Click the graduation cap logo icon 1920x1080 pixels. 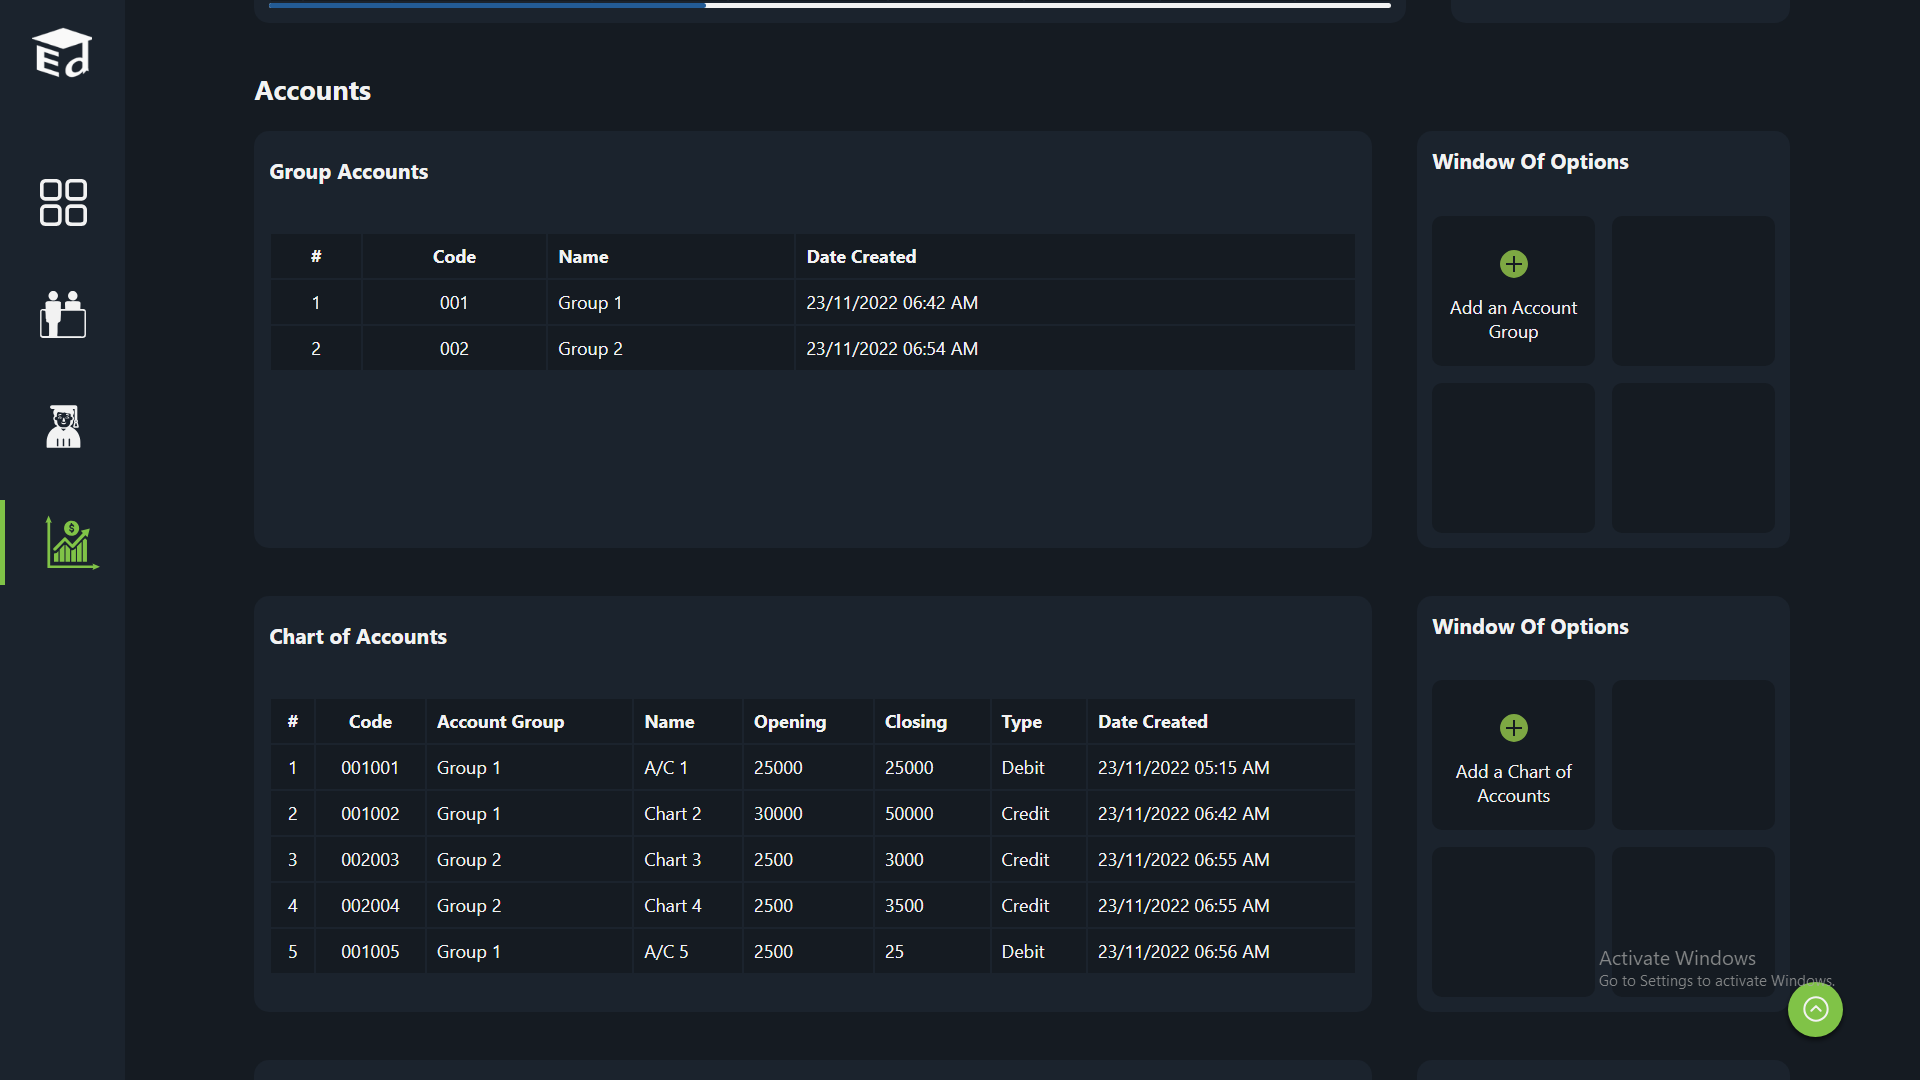point(62,53)
